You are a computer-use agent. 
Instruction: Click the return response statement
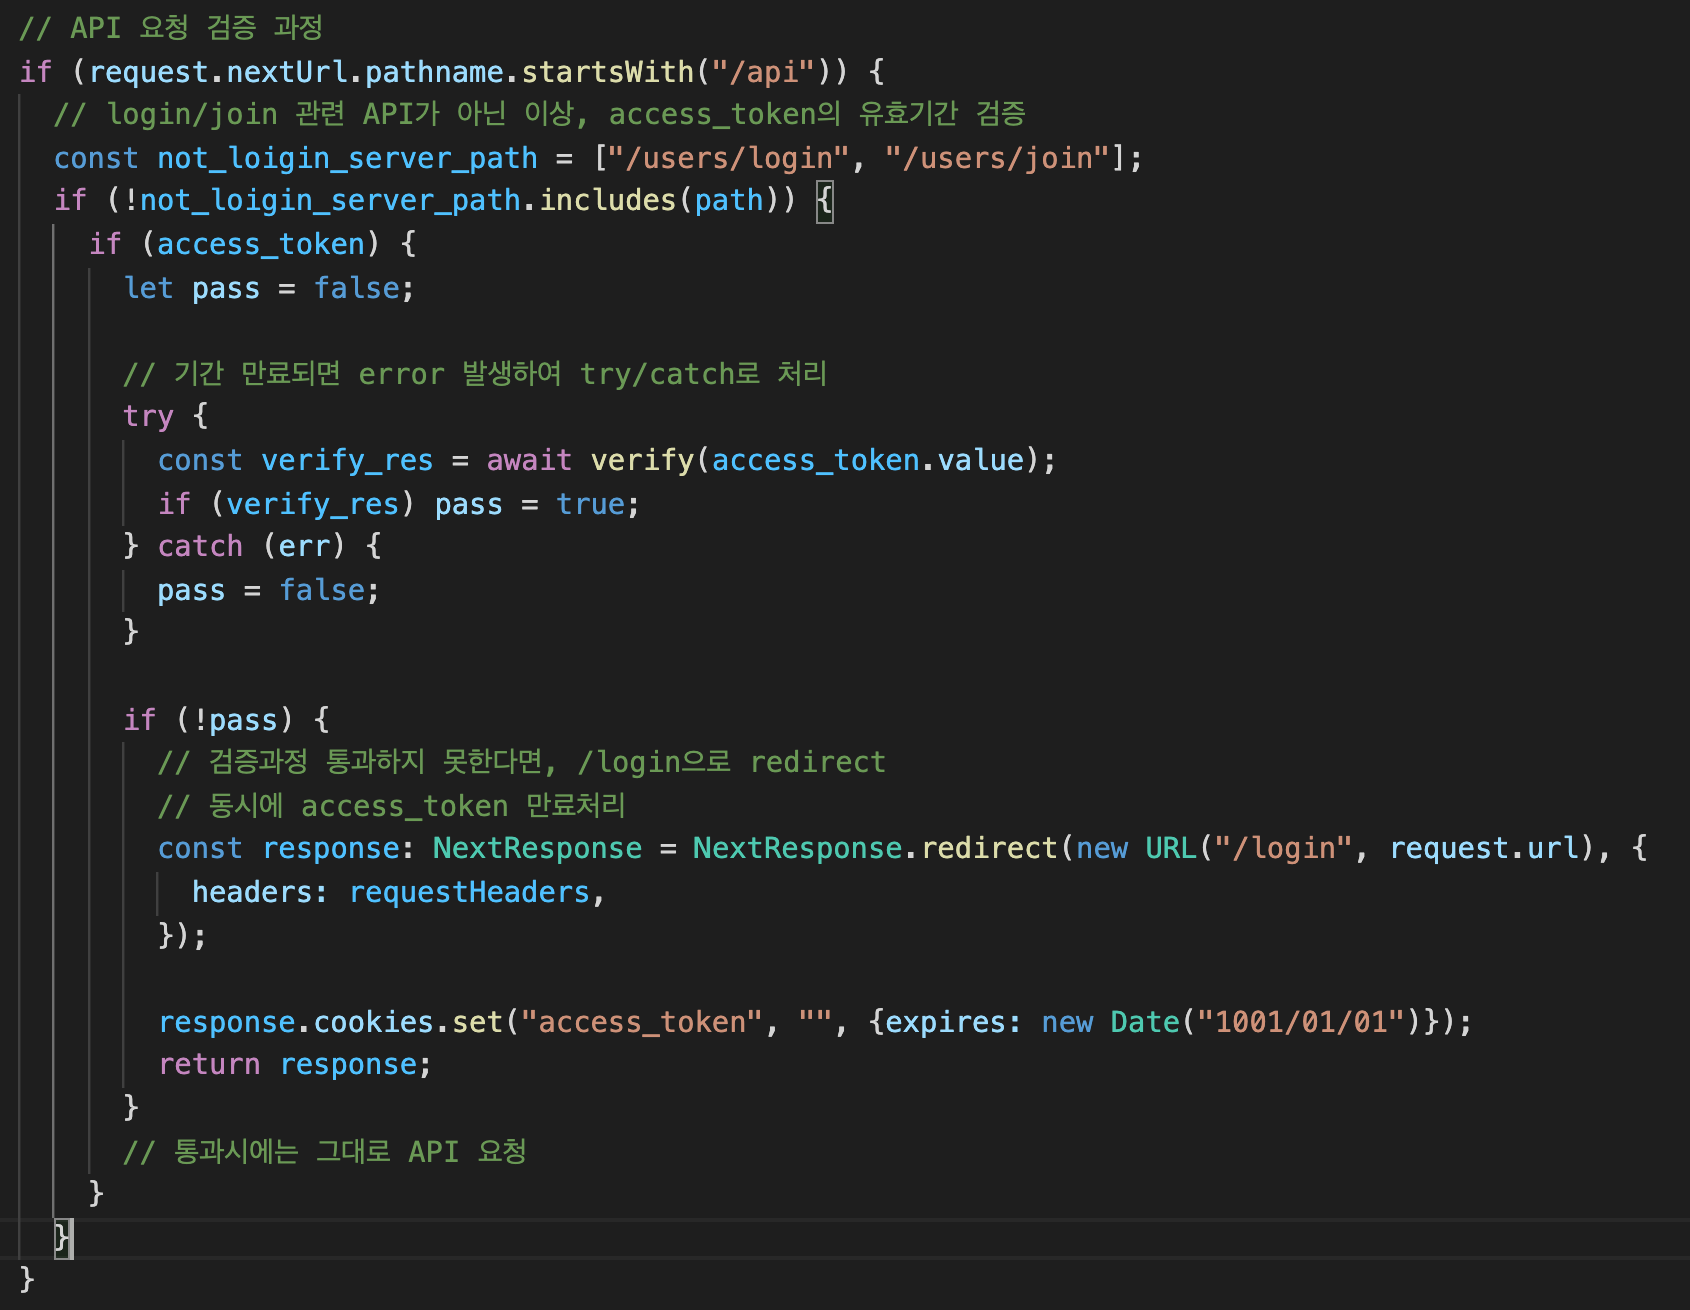click(x=293, y=1064)
